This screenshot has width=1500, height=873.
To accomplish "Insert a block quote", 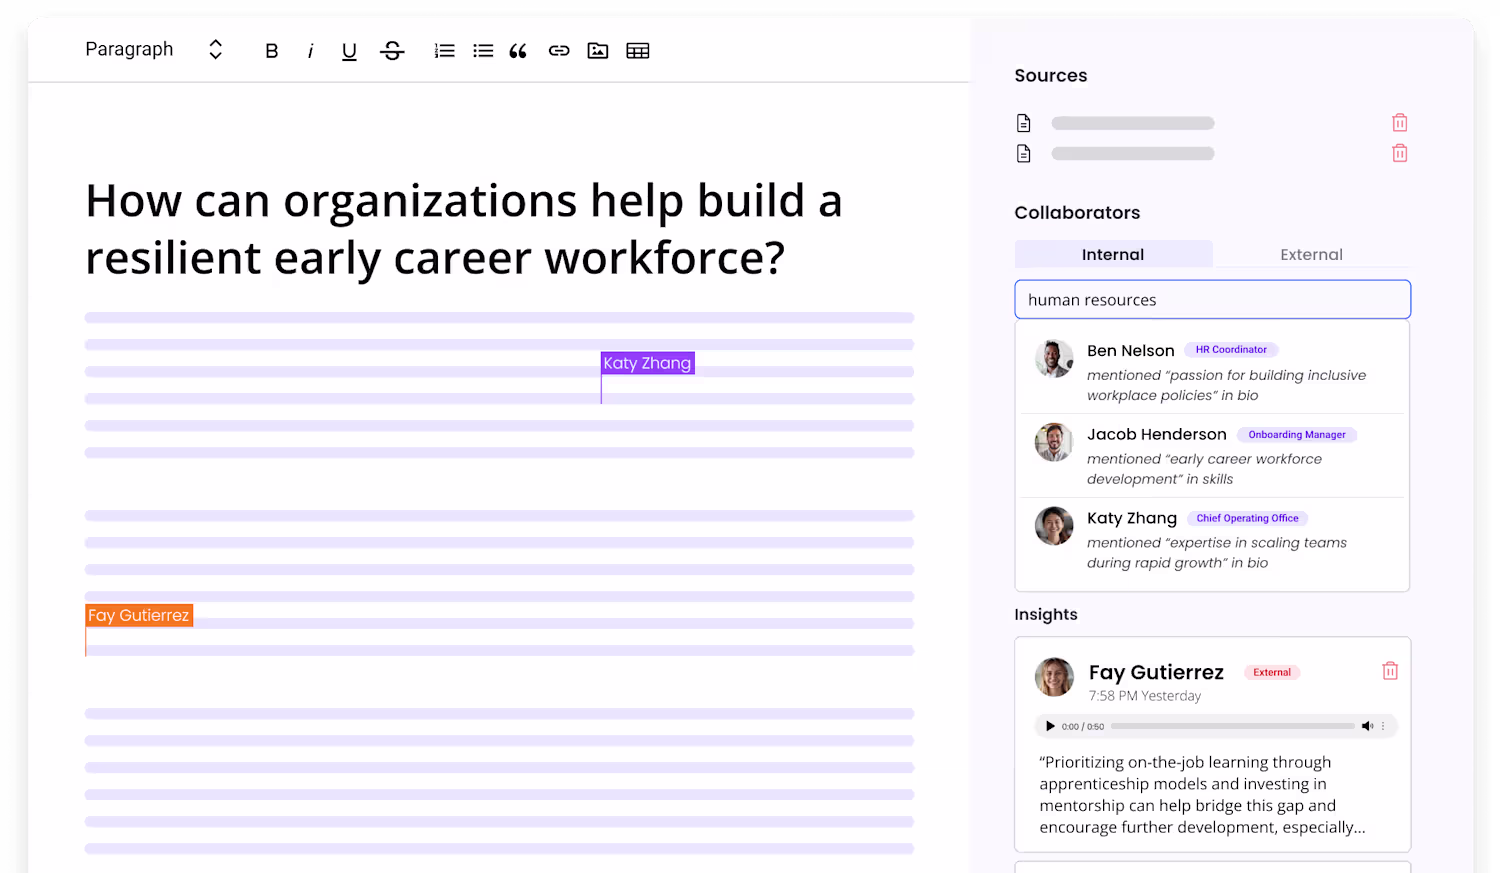I will [518, 51].
